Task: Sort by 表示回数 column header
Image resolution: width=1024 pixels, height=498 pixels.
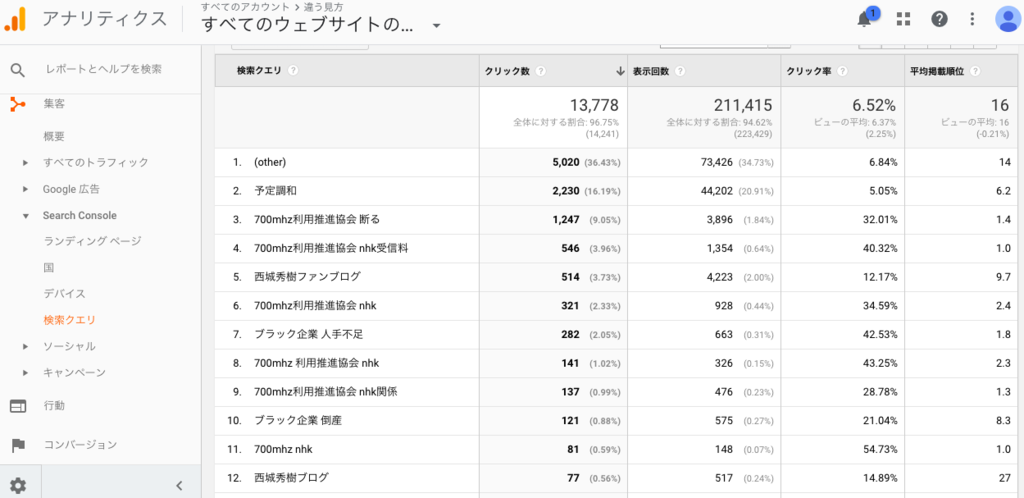Action: 651,71
